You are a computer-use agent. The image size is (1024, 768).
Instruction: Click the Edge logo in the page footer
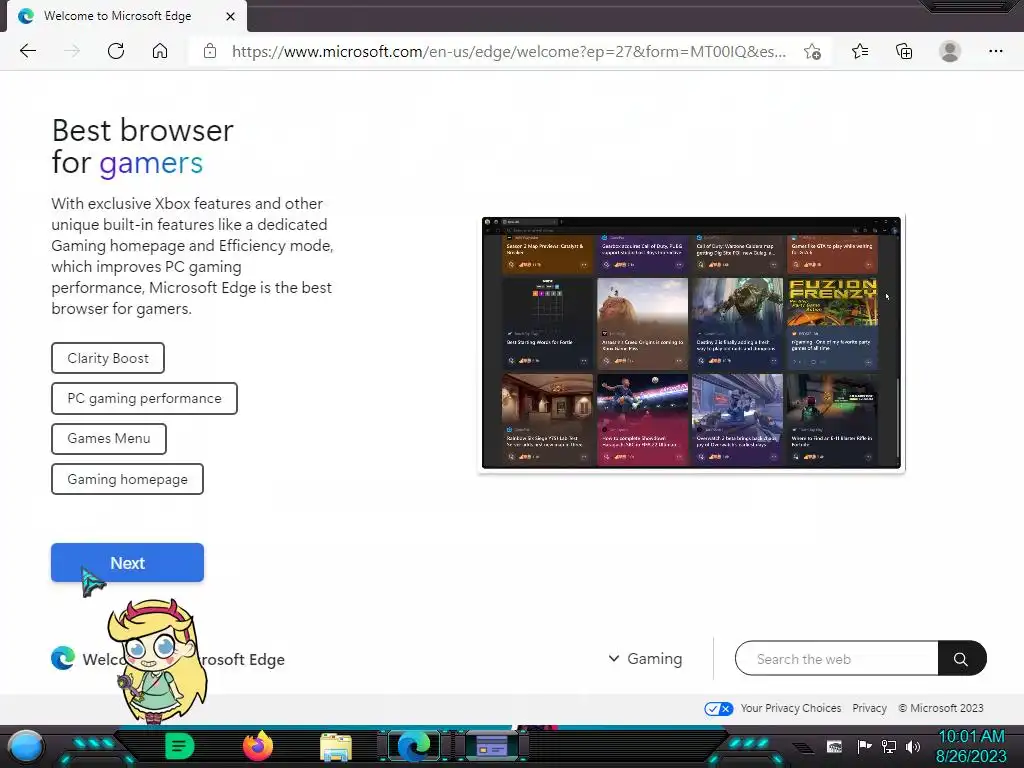pyautogui.click(x=63, y=658)
